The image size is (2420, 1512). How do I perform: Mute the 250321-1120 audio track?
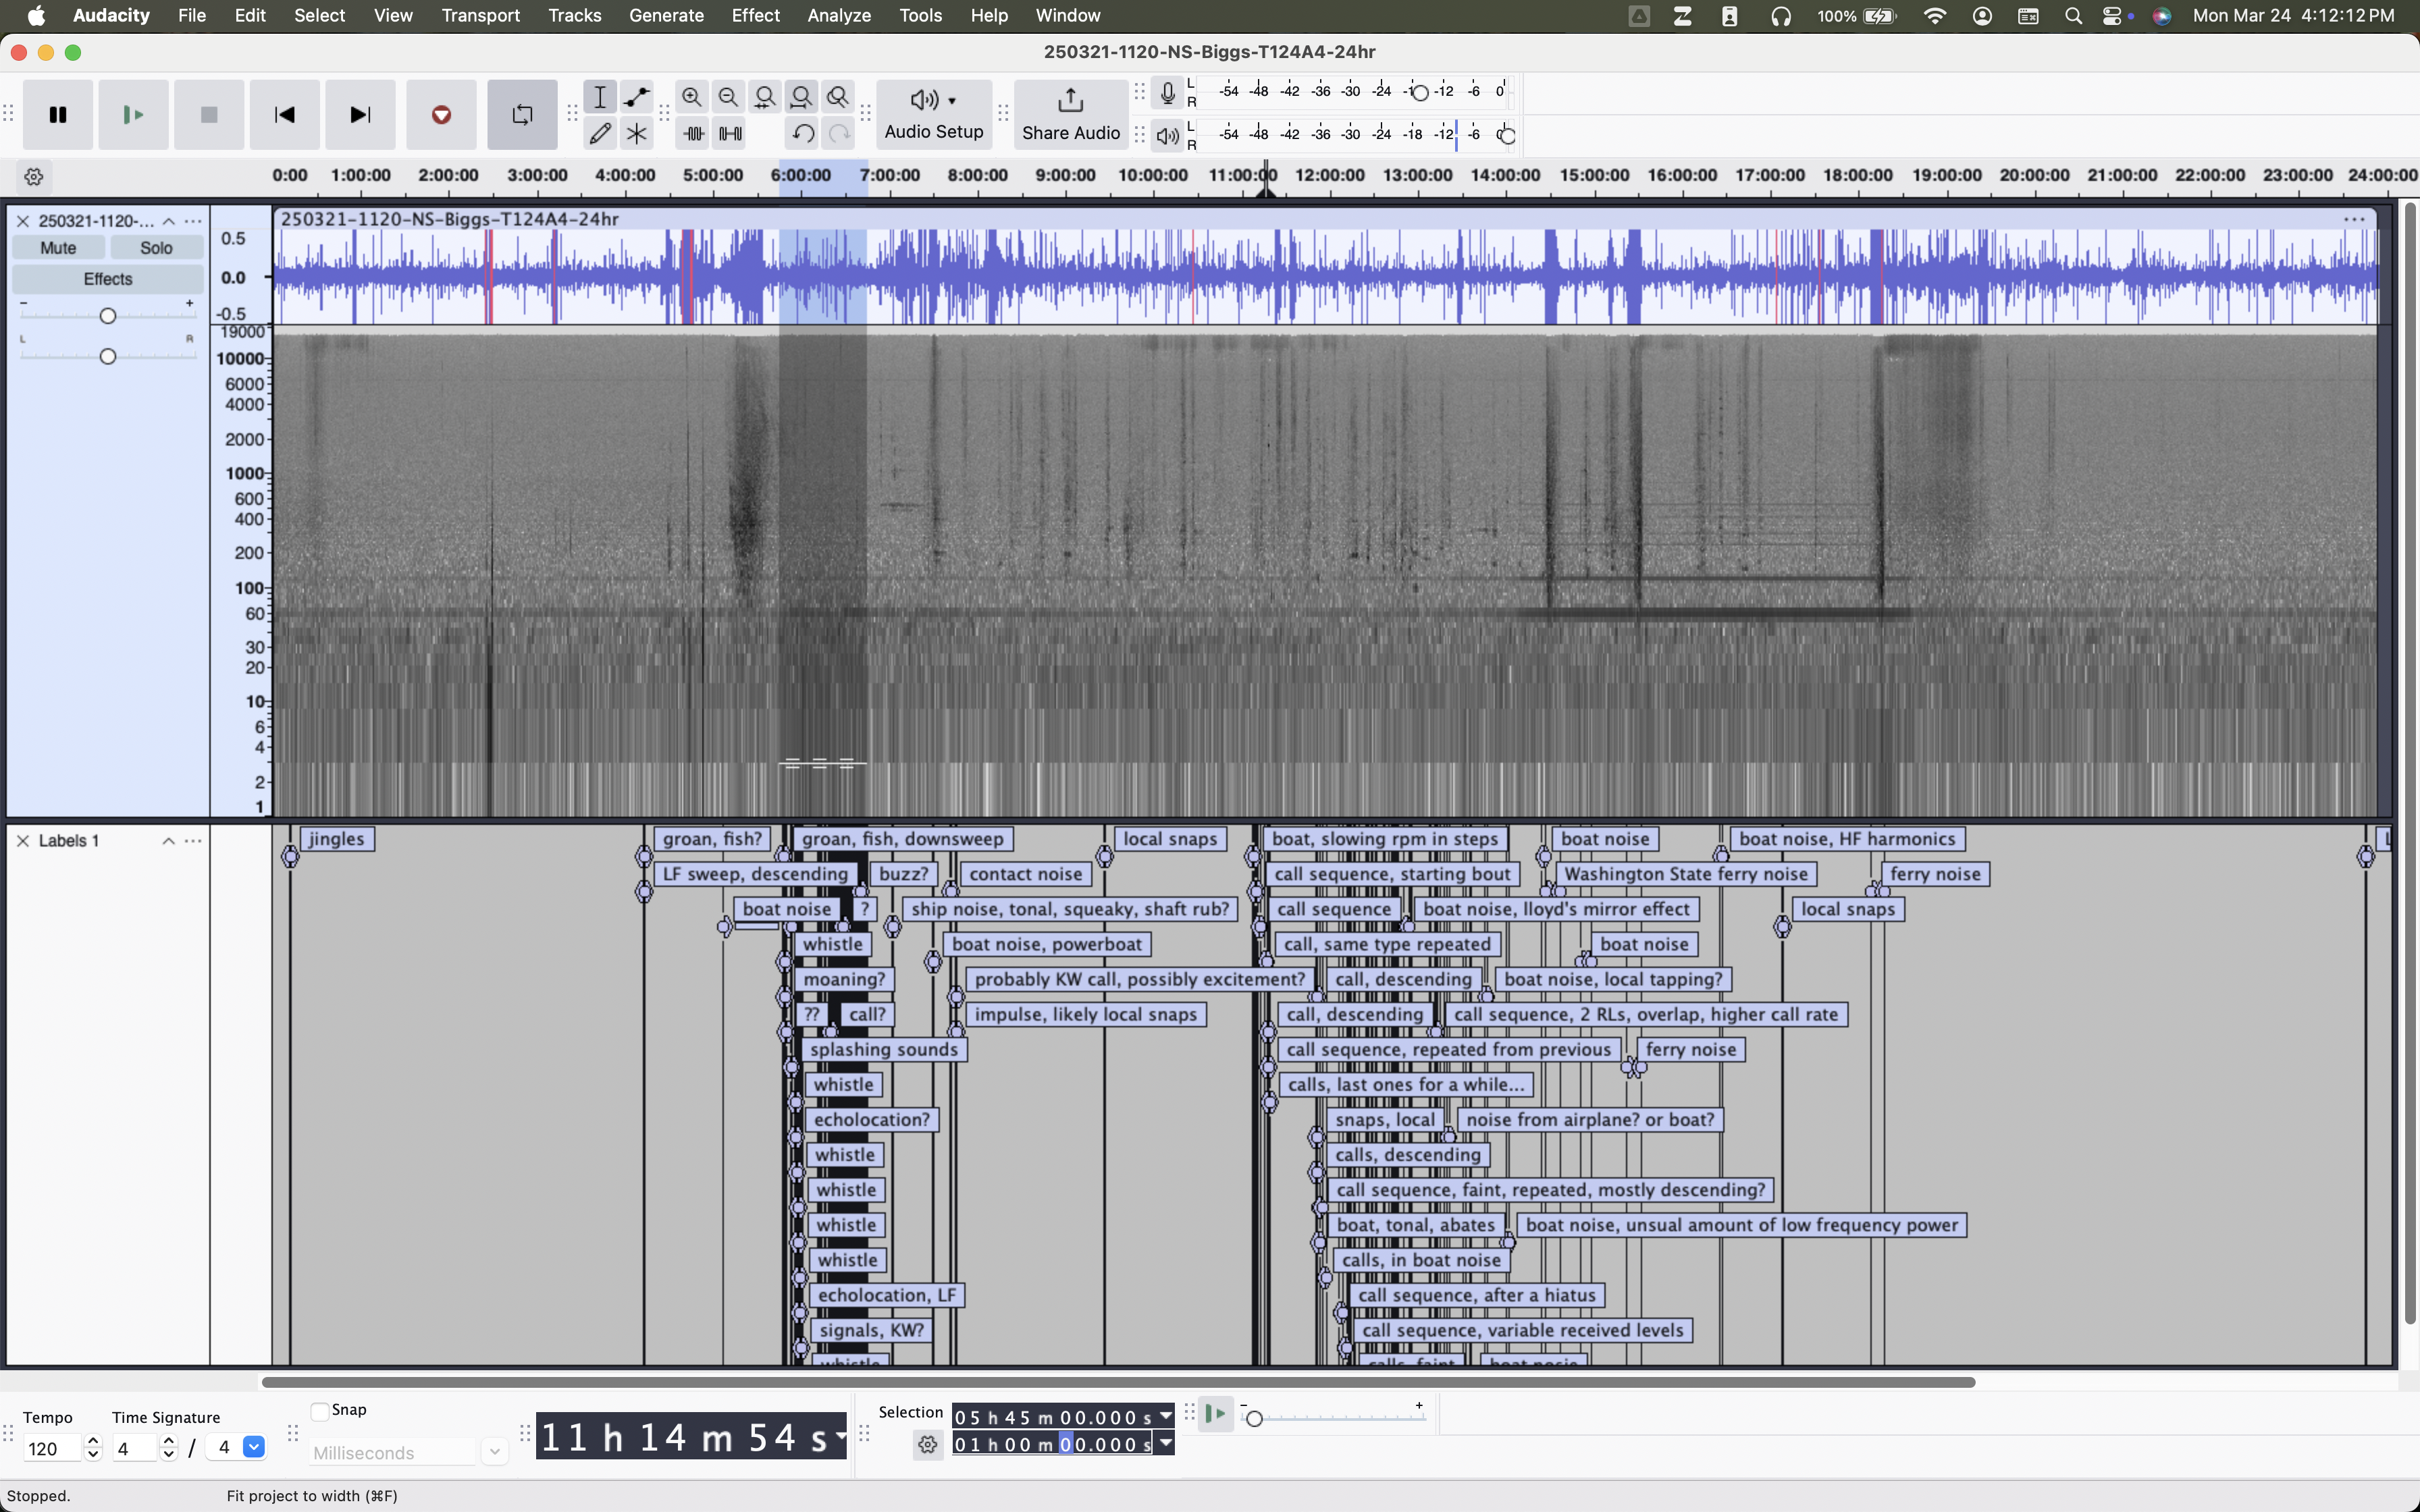58,248
